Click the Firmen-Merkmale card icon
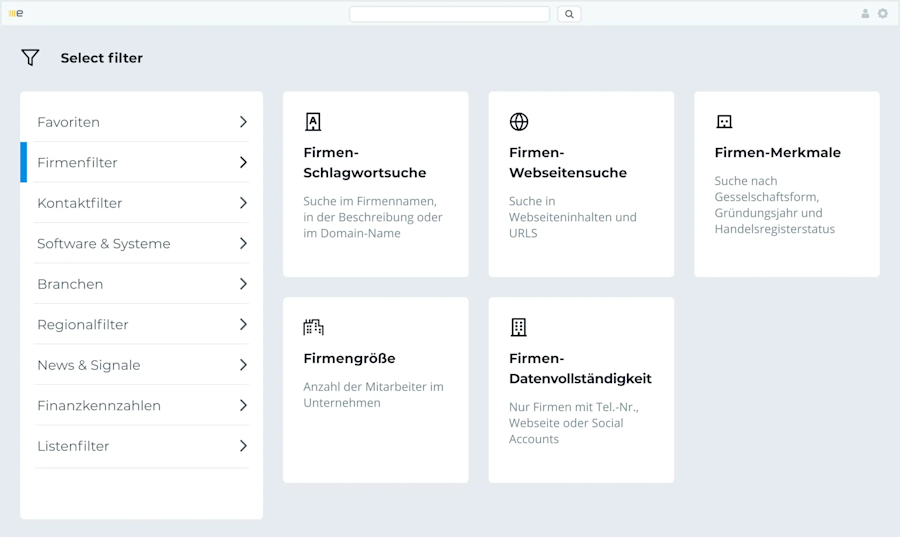This screenshot has width=900, height=537. pos(724,122)
